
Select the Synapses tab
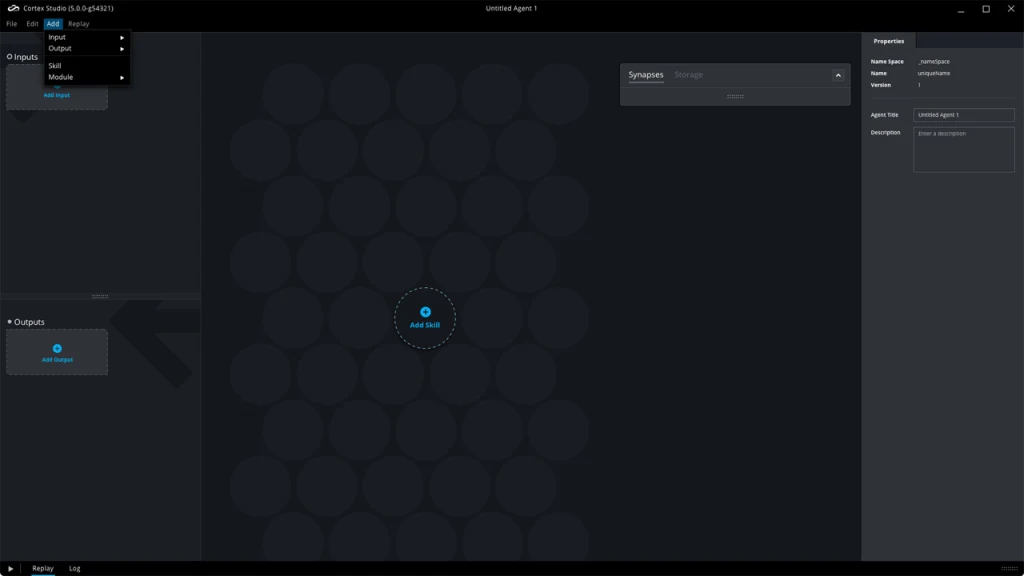[x=645, y=75]
